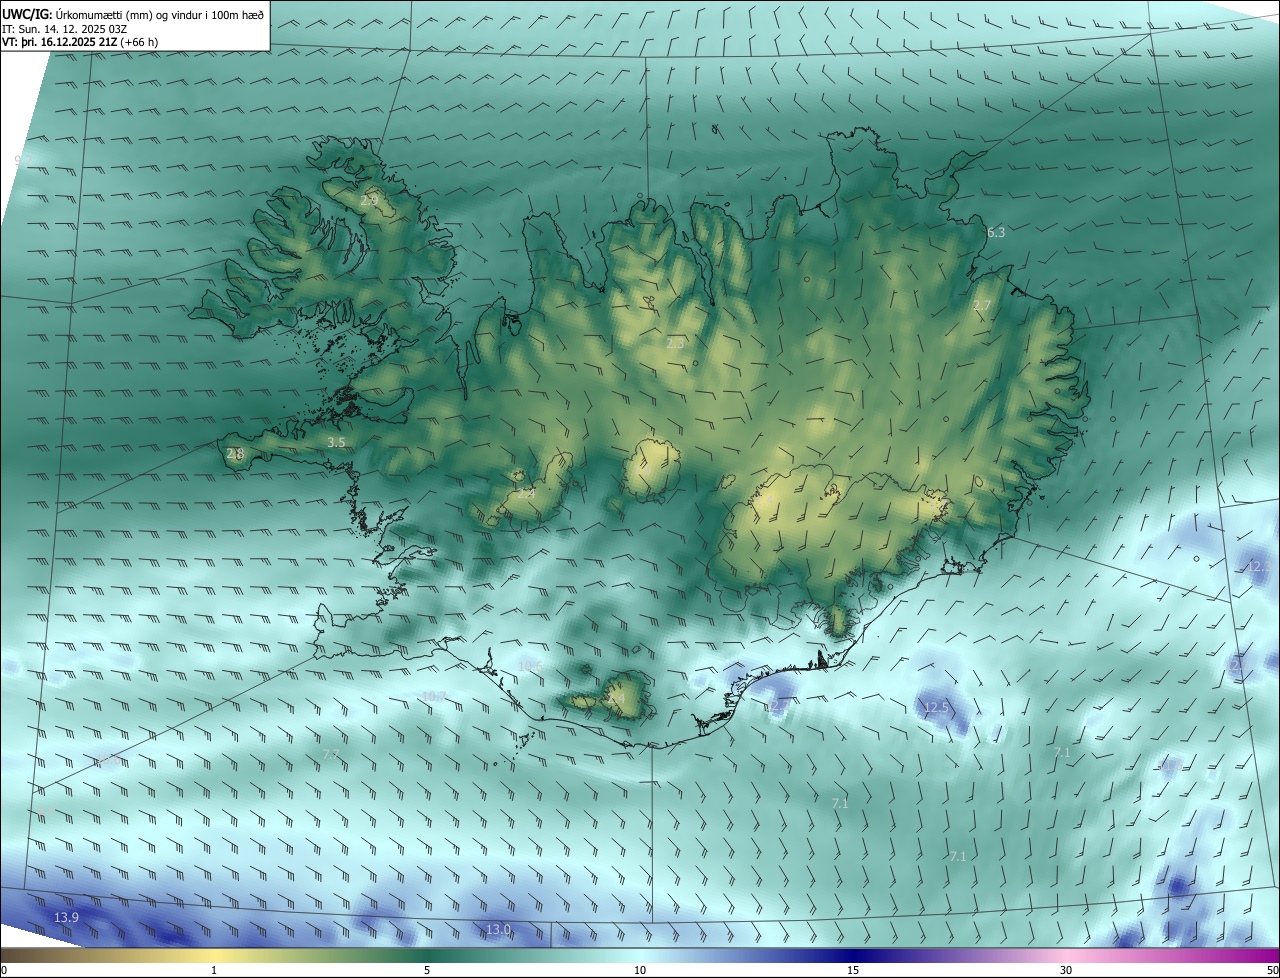Viewport: 1280px width, 978px height.
Task: Click the 13.9 value in the bottom-left corner
Action: pos(66,918)
